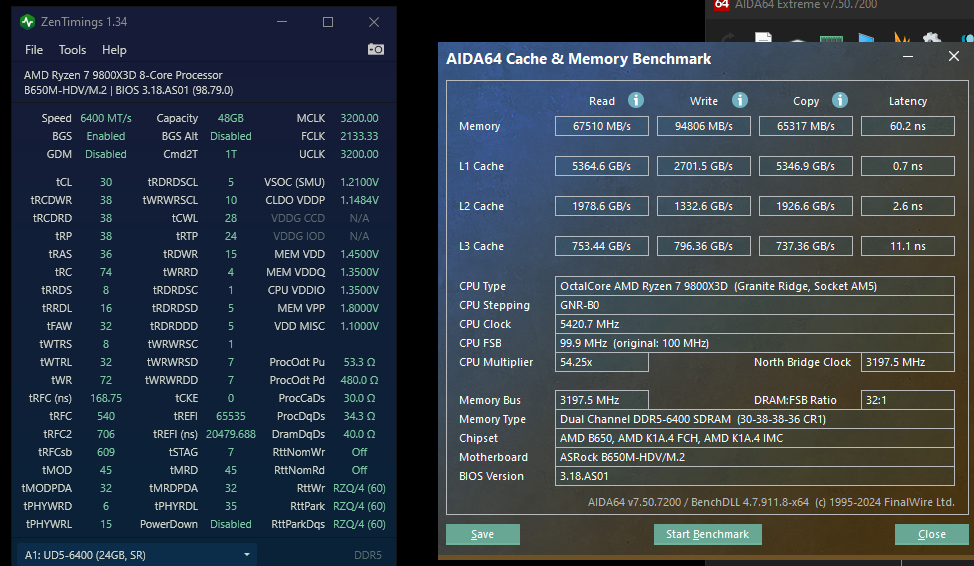Click the MEM VDD value 1.4500V
974x566 pixels.
pyautogui.click(x=359, y=254)
